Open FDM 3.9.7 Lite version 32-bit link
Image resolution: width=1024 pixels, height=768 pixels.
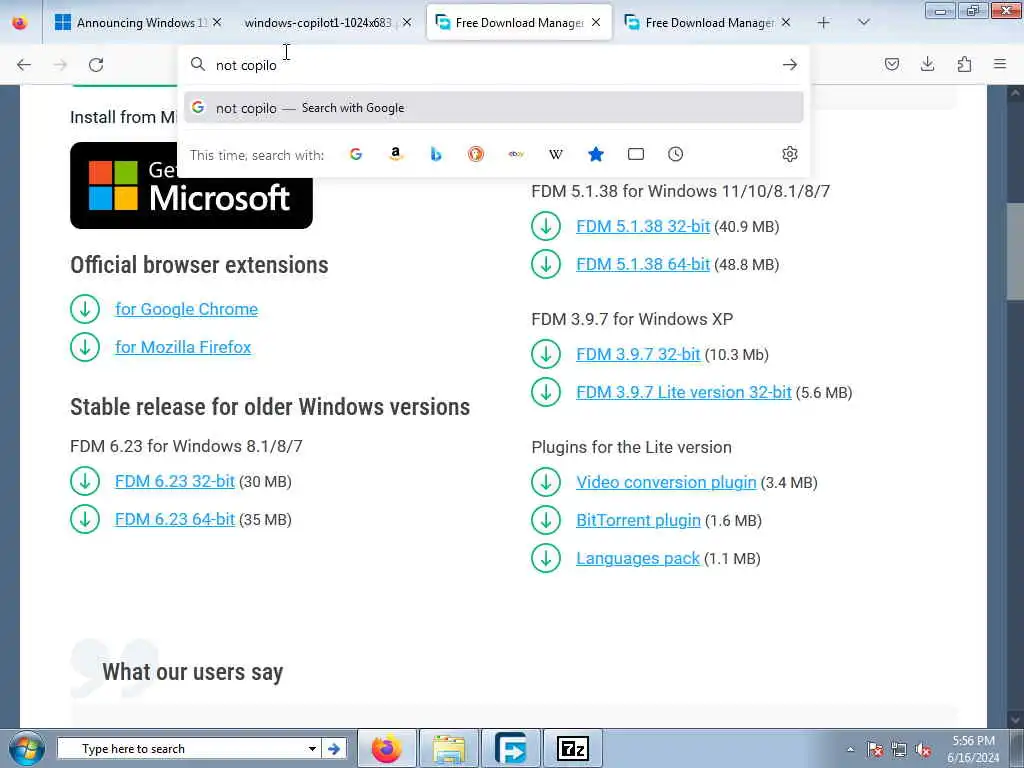click(x=684, y=392)
